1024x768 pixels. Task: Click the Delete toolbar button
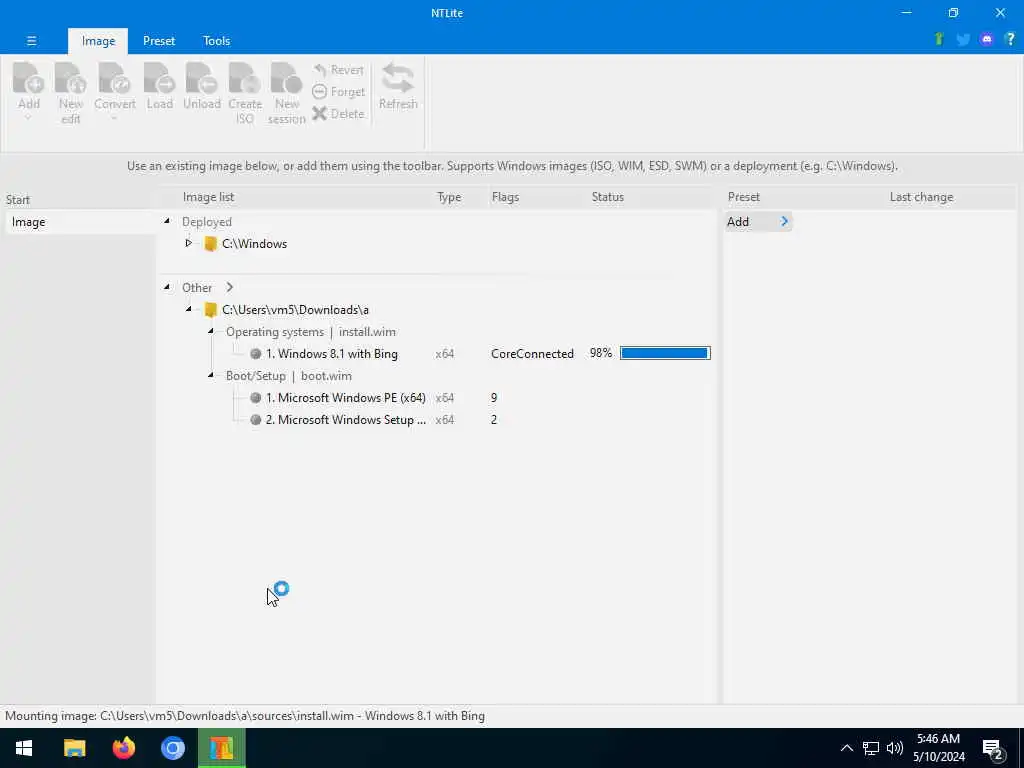tap(338, 114)
